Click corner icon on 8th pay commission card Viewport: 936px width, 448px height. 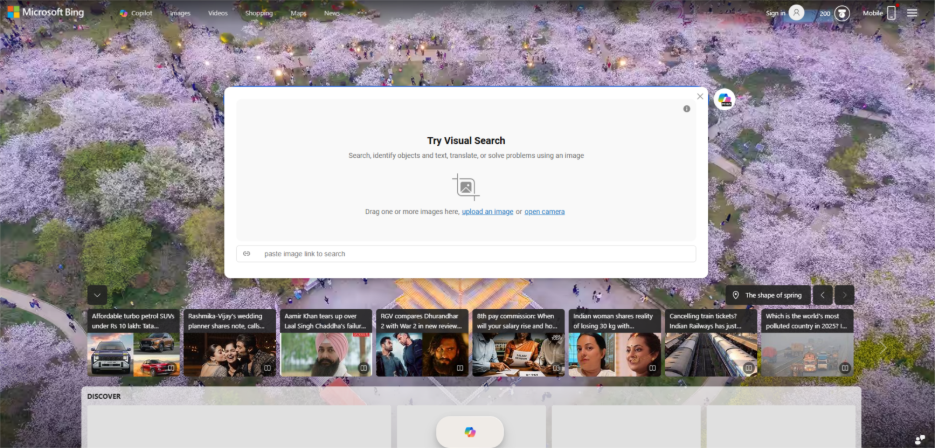(556, 368)
